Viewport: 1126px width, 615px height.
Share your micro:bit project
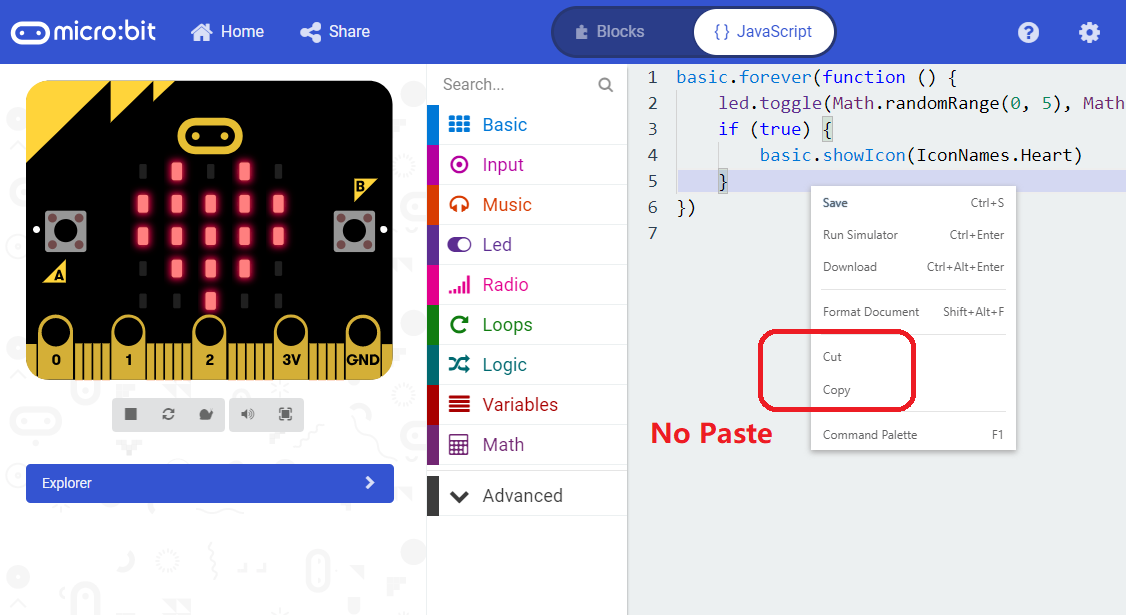335,31
